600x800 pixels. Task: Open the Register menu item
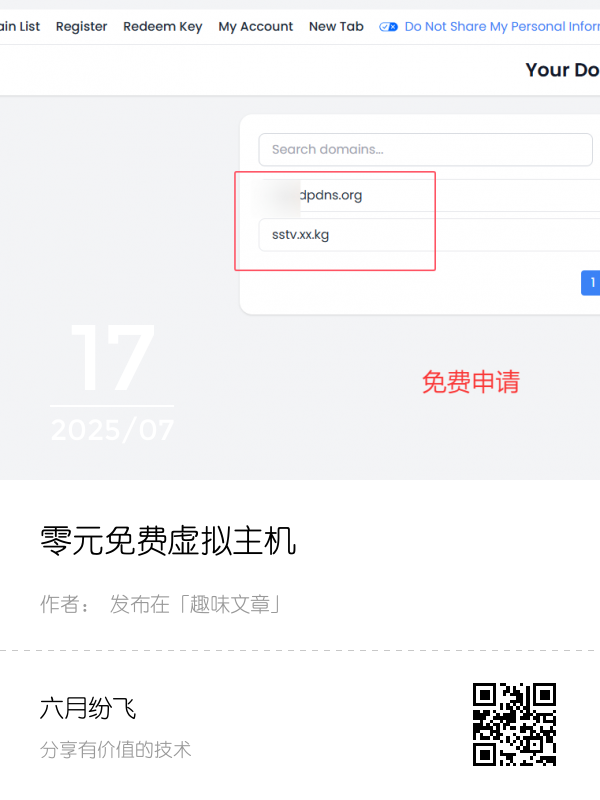point(81,27)
